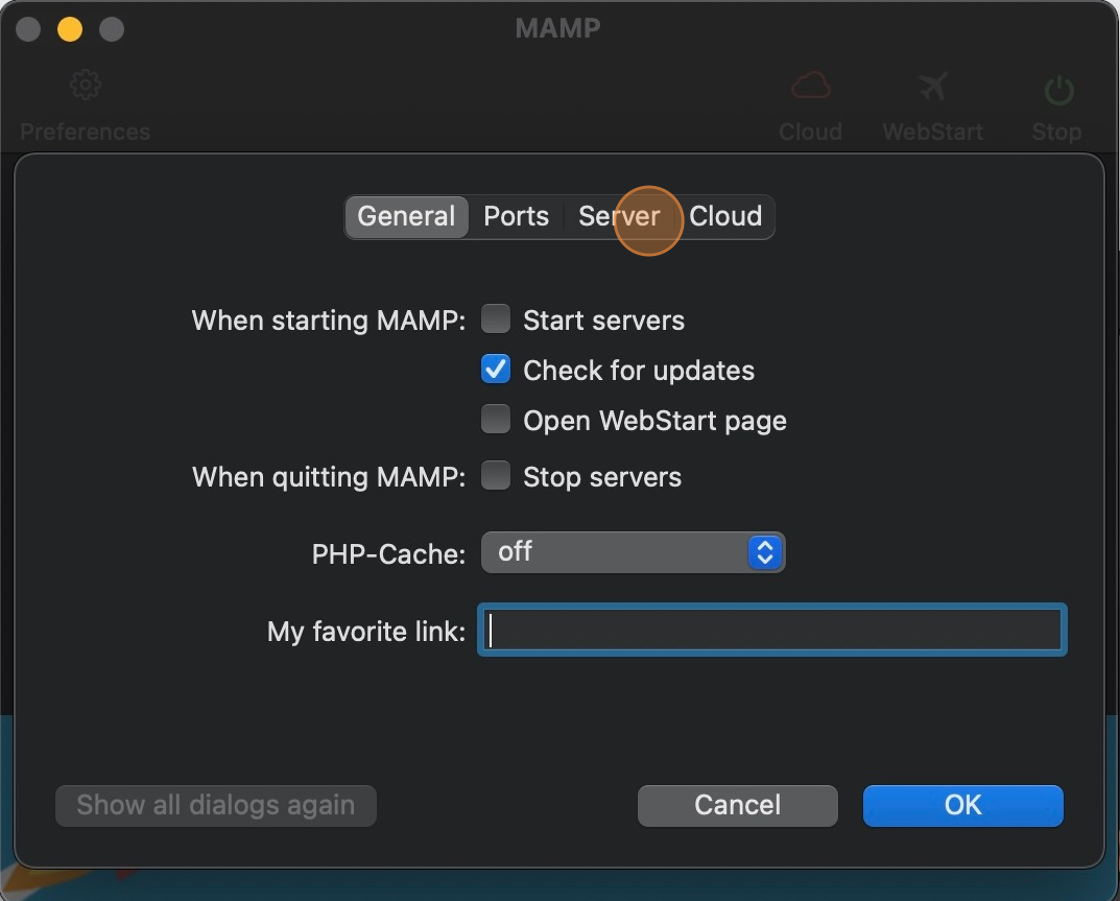Enable the Start servers checkbox

pyautogui.click(x=496, y=320)
